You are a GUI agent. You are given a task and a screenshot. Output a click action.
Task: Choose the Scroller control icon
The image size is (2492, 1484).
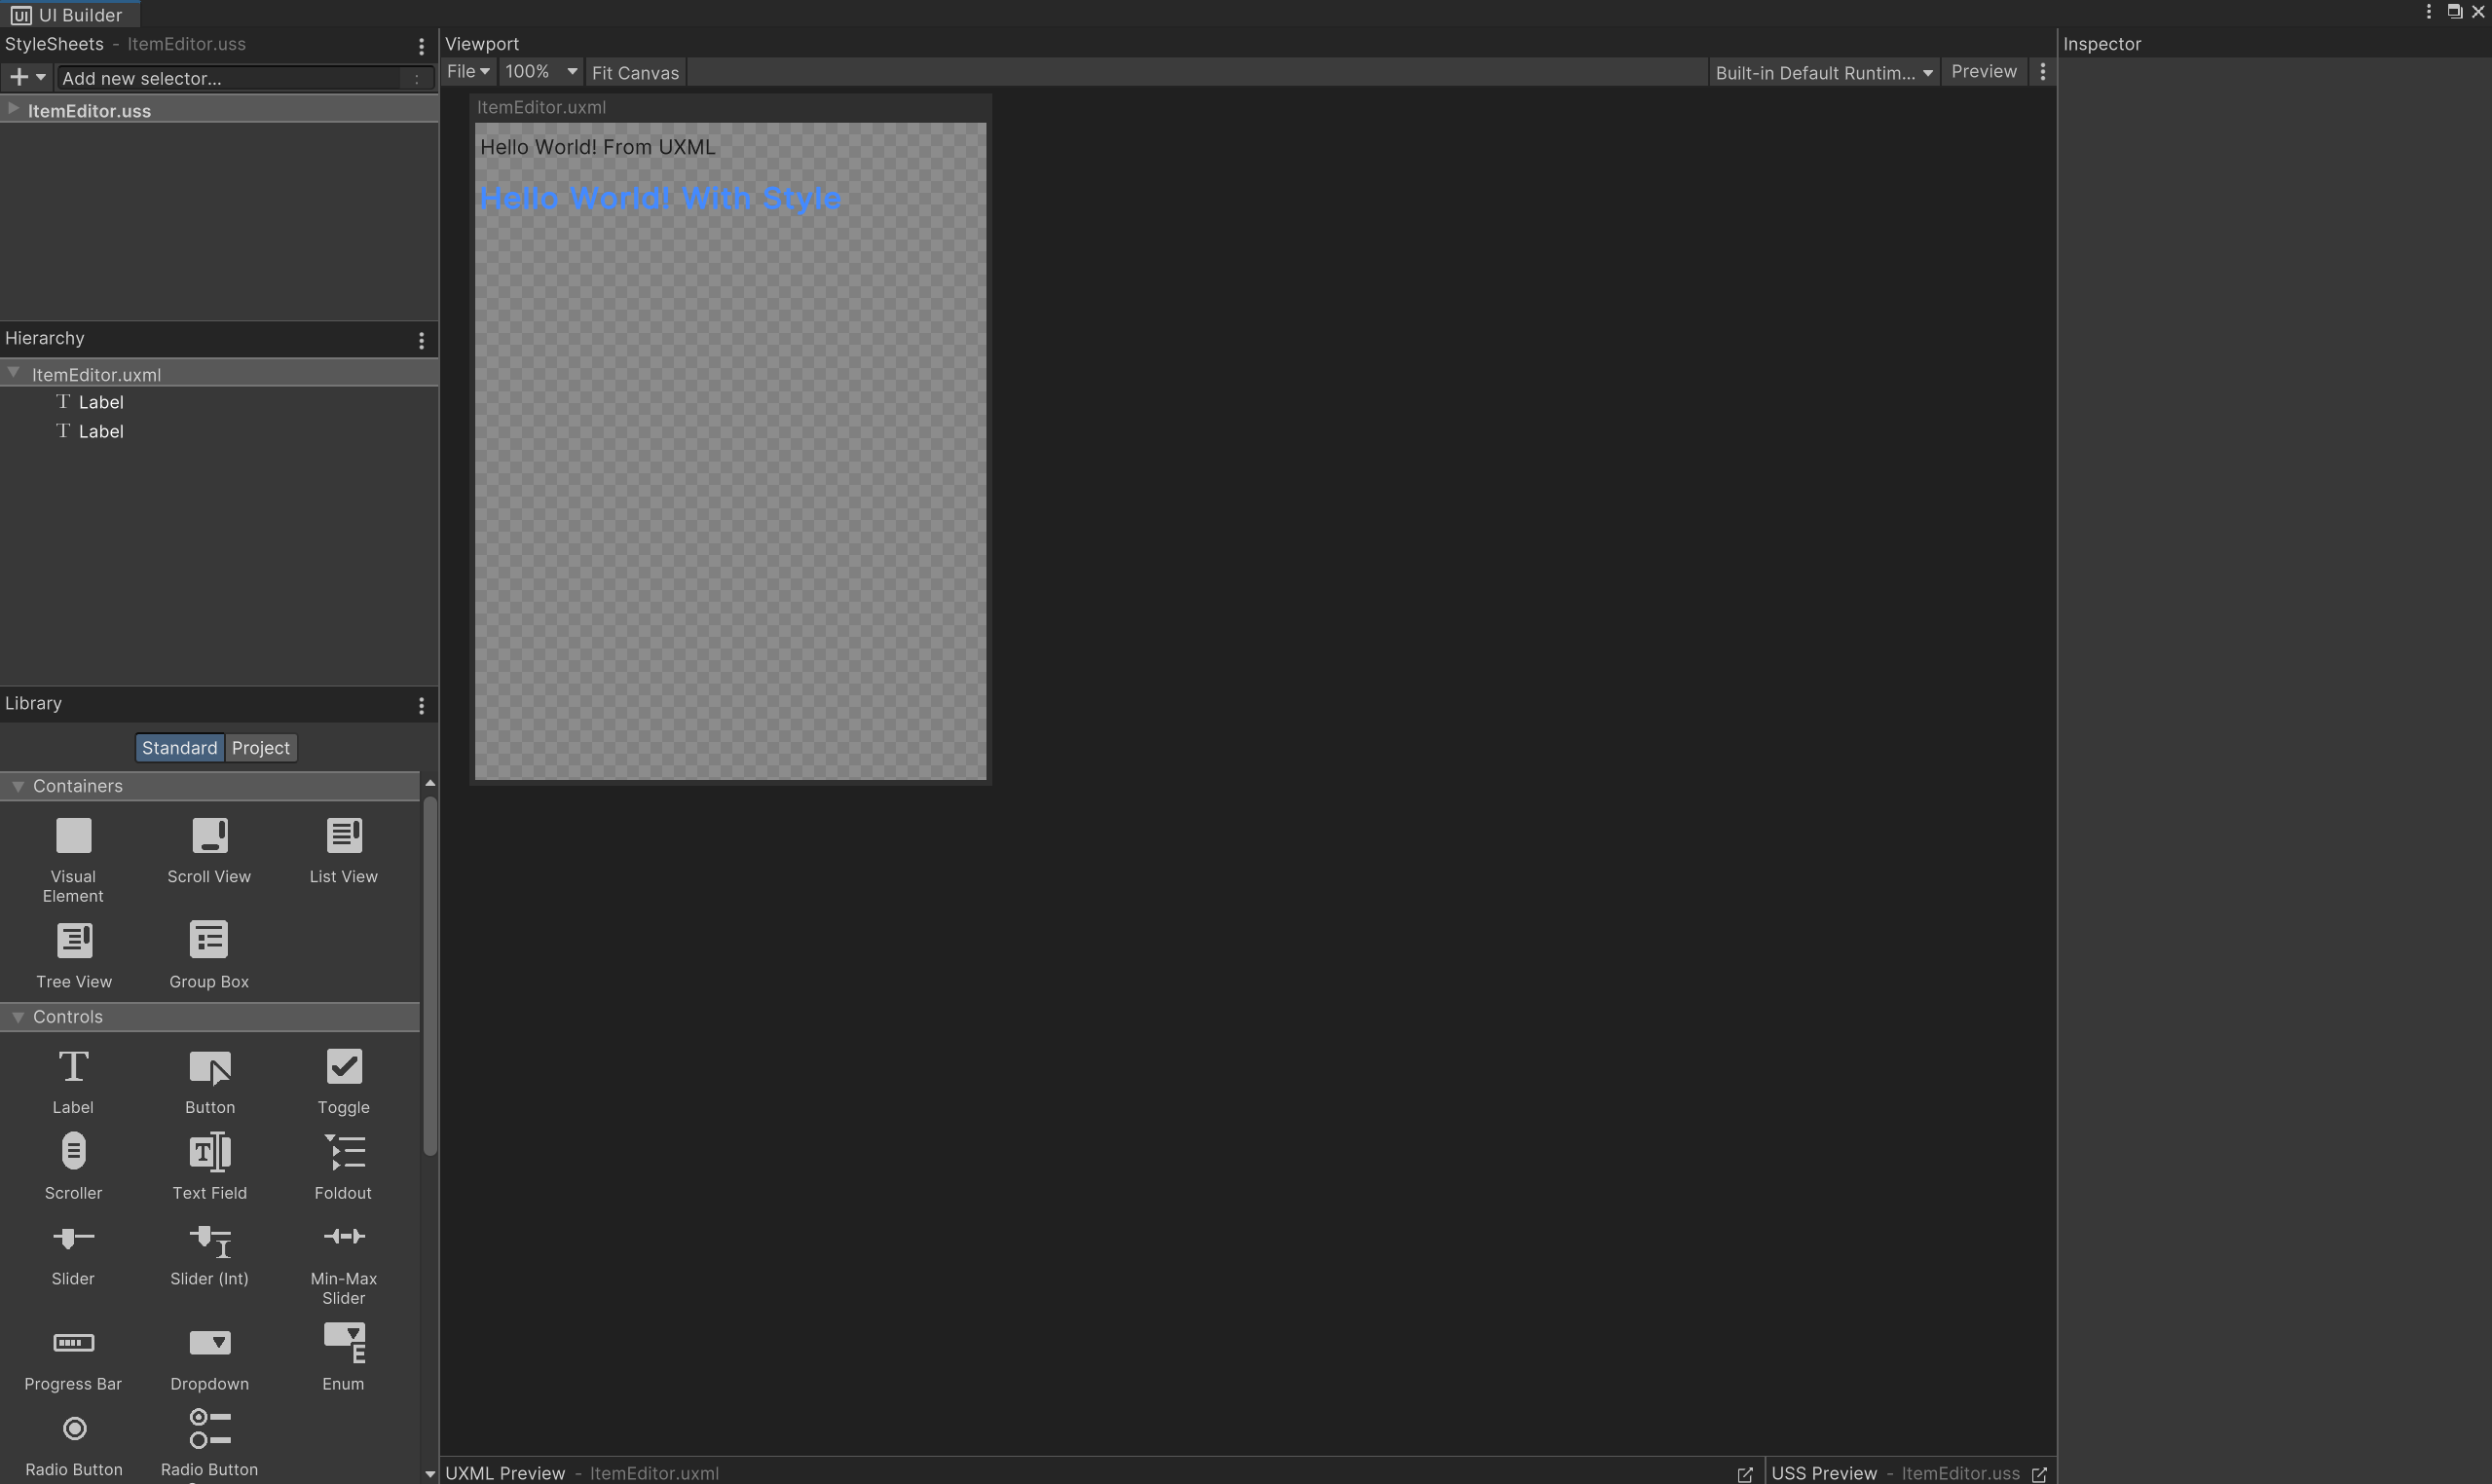[x=73, y=1152]
